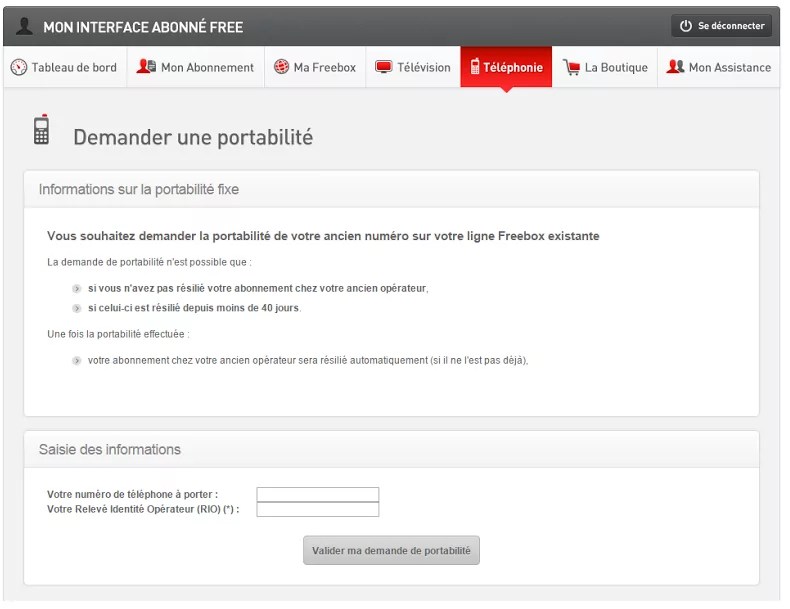Click the Demander une portabilité heading
790x609 pixels.
tap(193, 137)
